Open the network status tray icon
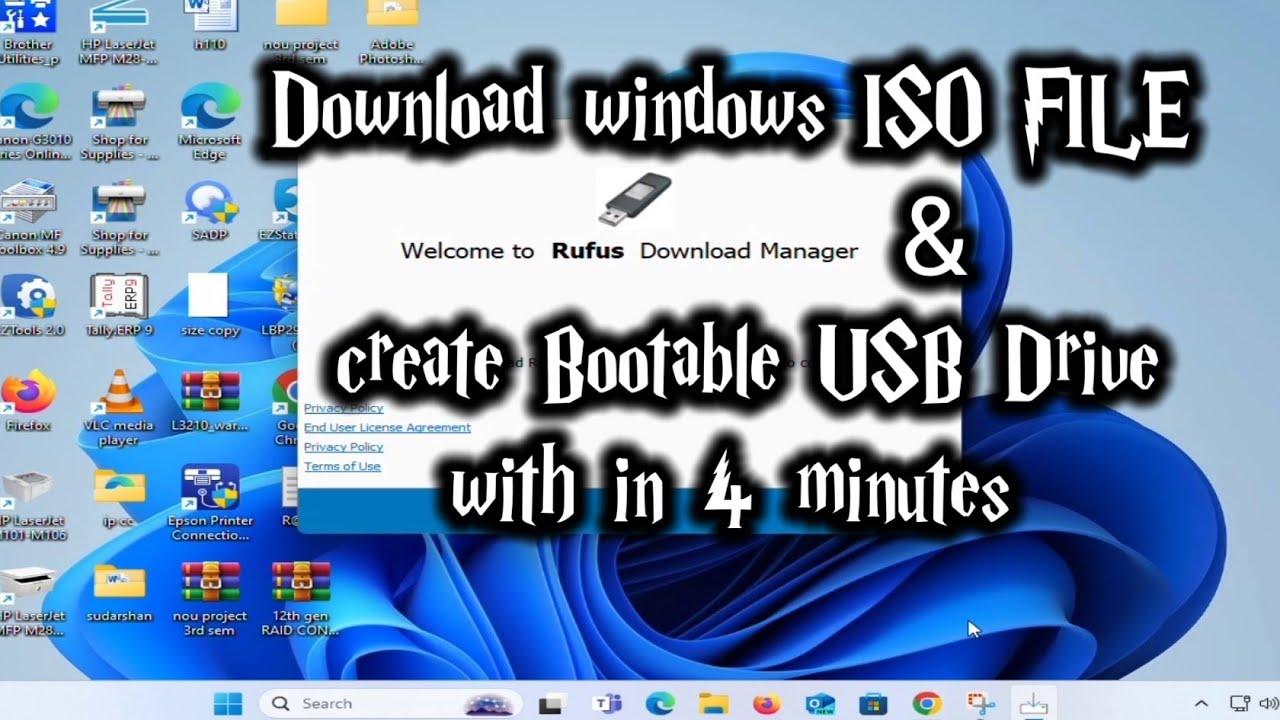Image resolution: width=1280 pixels, height=720 pixels. [x=1240, y=704]
